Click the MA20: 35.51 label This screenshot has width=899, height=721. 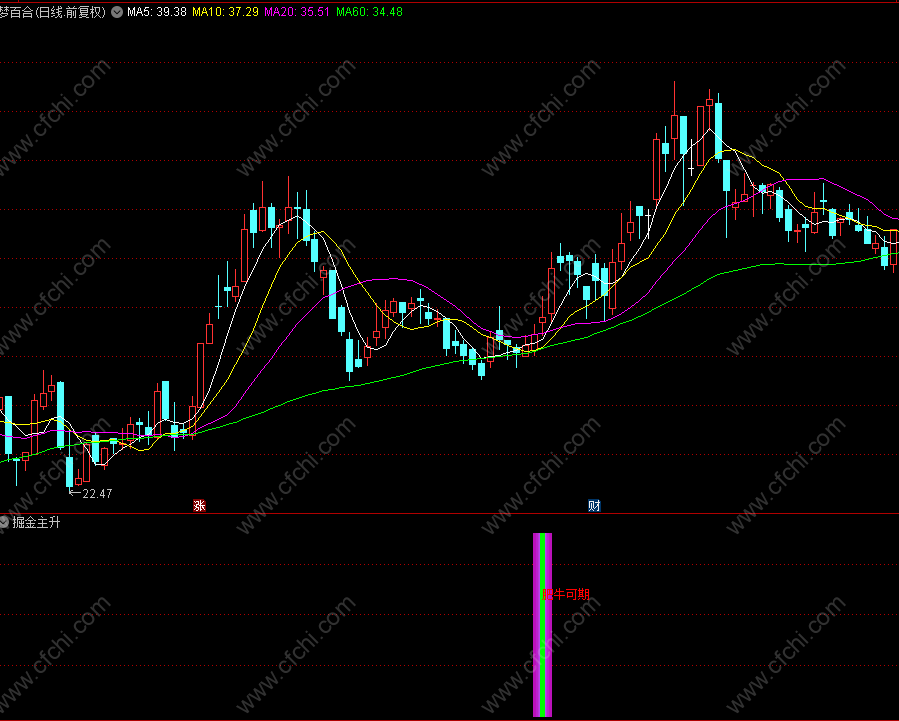[x=297, y=12]
